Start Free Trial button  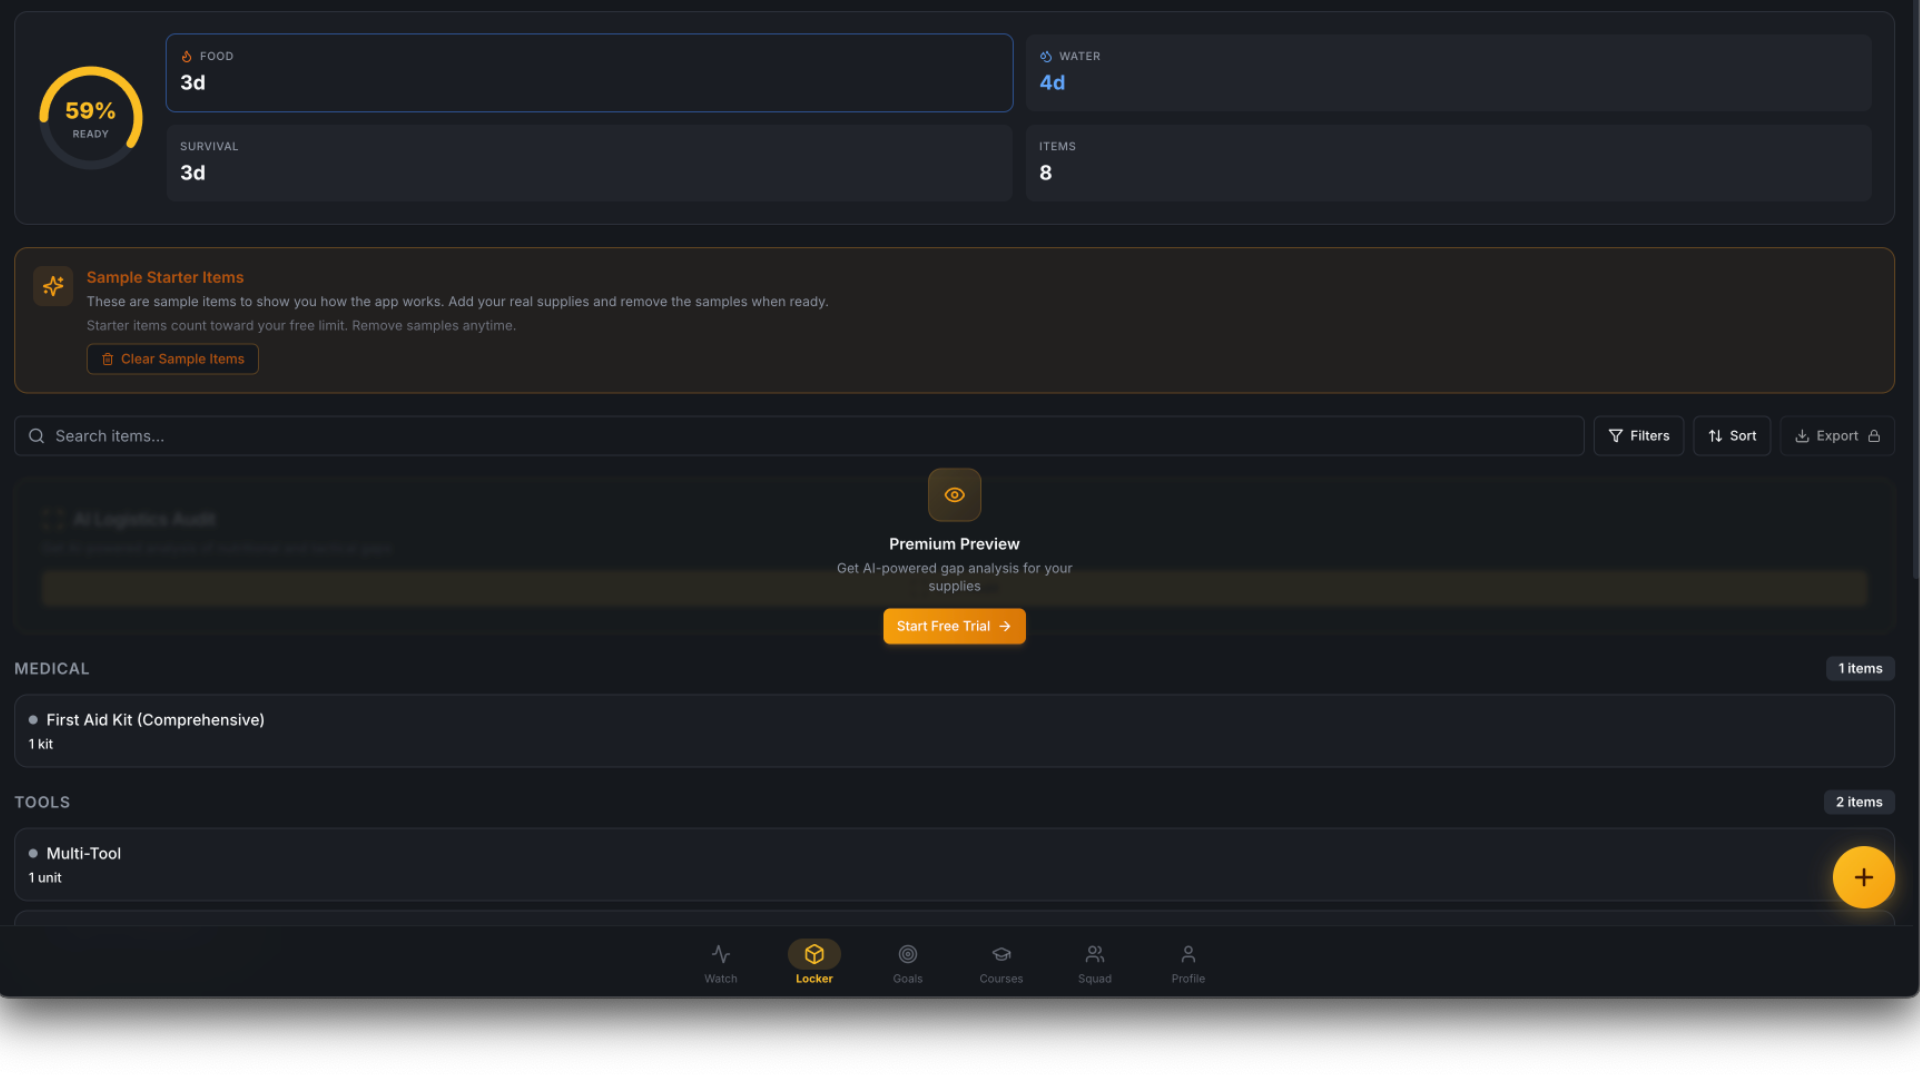pyautogui.click(x=954, y=626)
